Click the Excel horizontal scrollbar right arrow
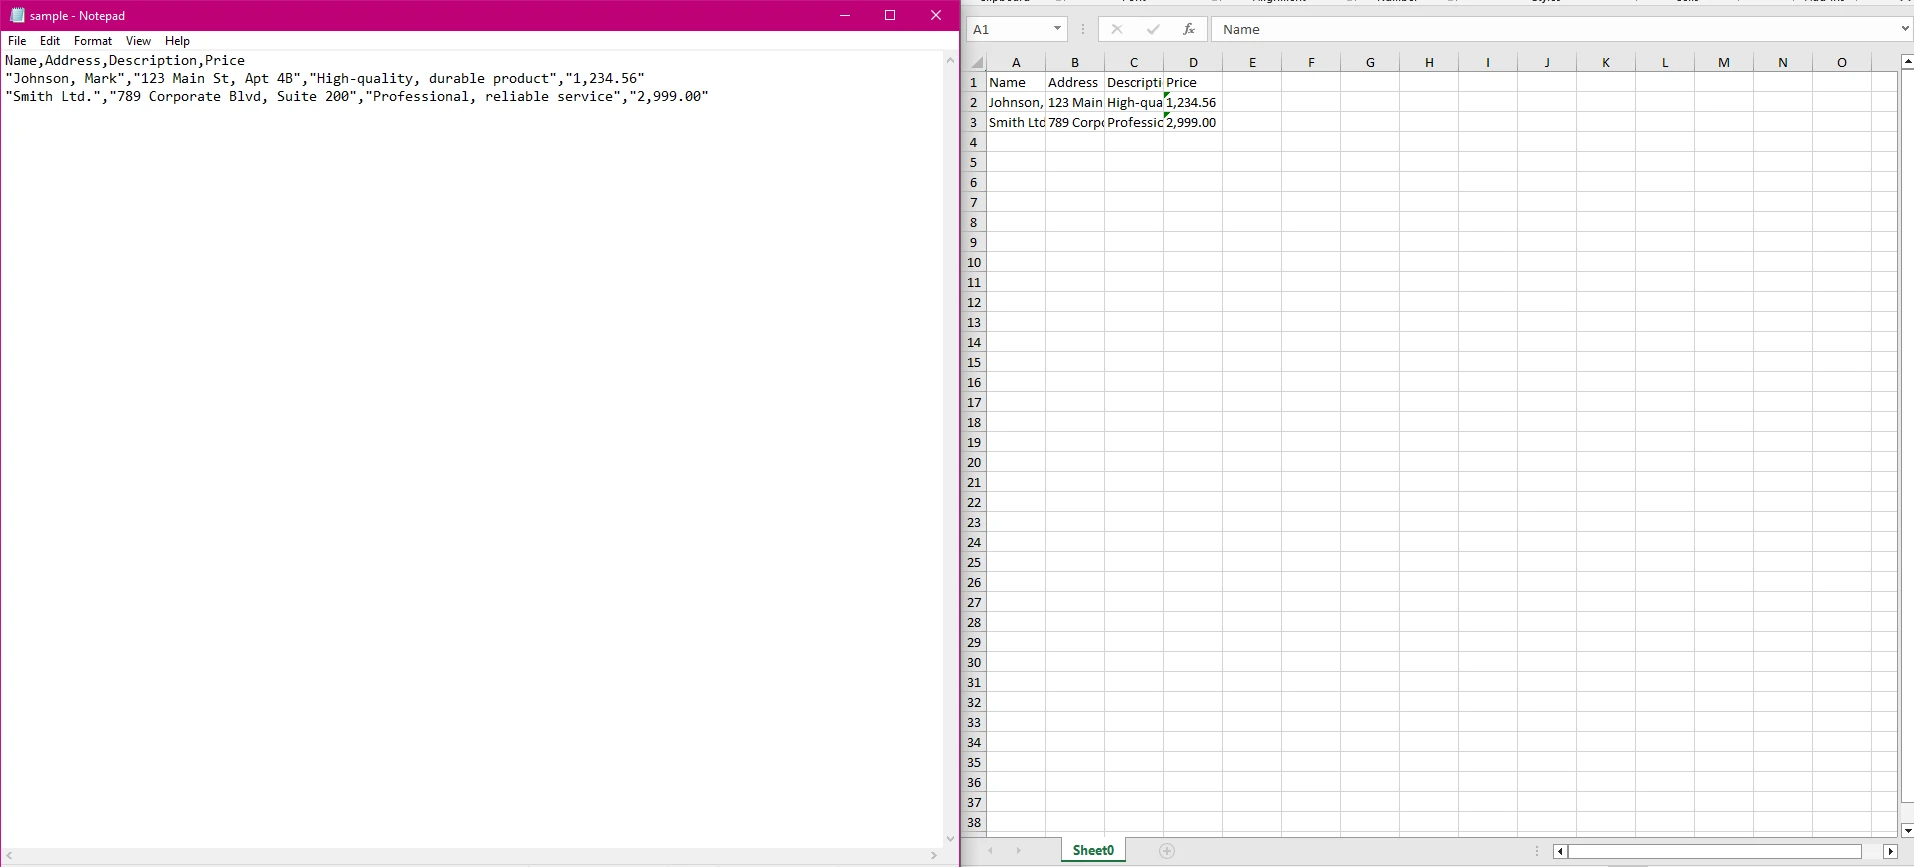 coord(1889,851)
